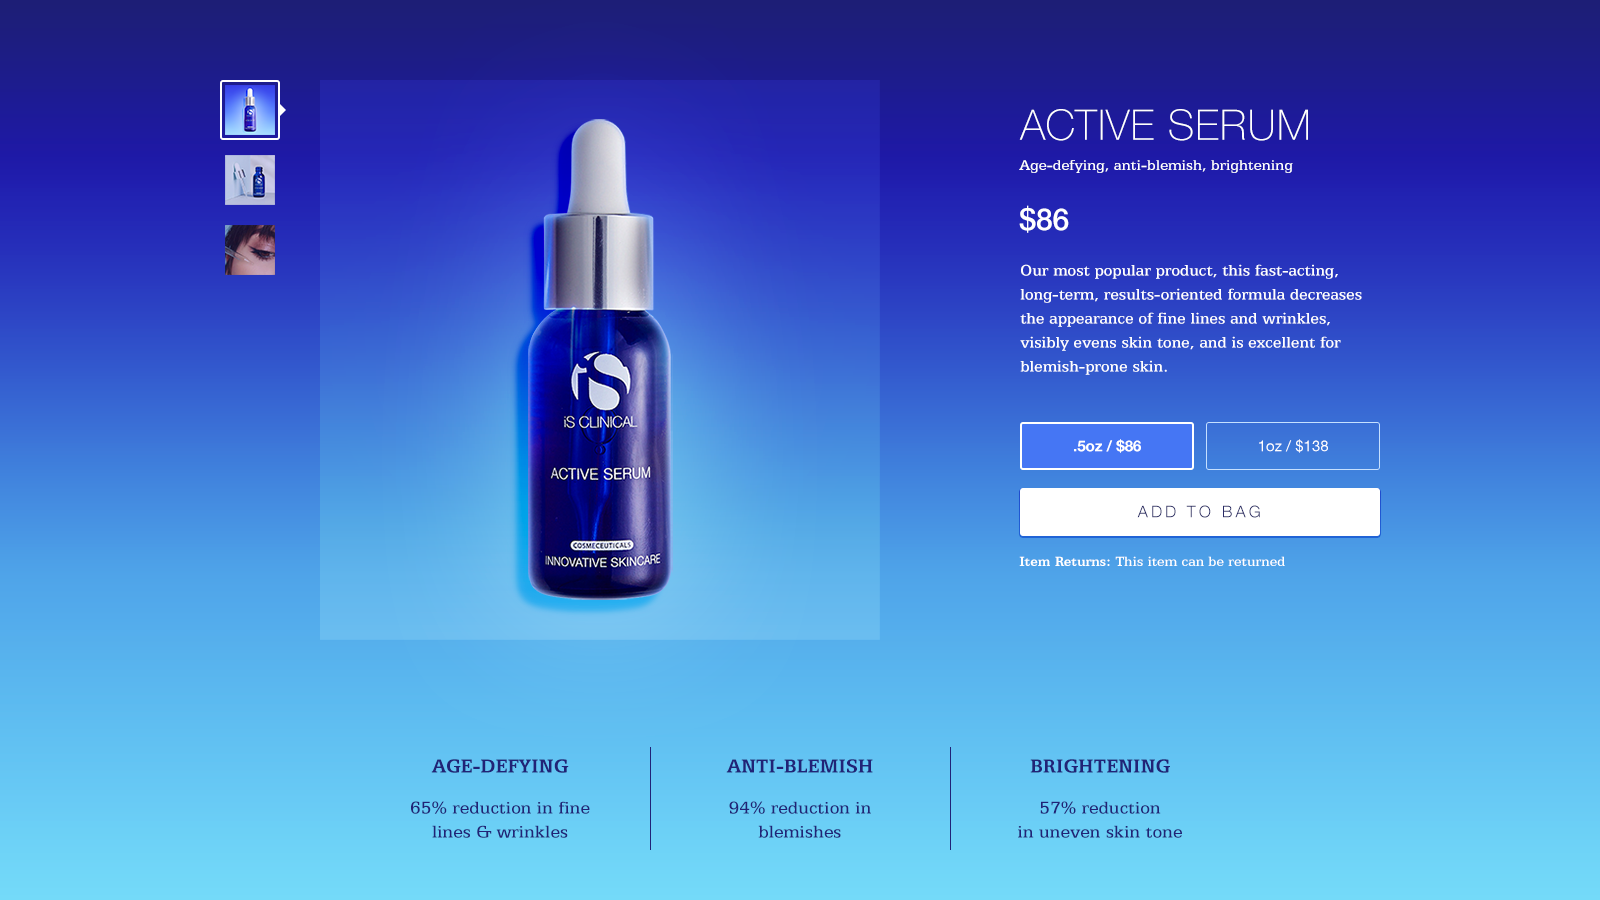Click the ACTIVE SERUM product title
1600x900 pixels.
coord(1164,125)
